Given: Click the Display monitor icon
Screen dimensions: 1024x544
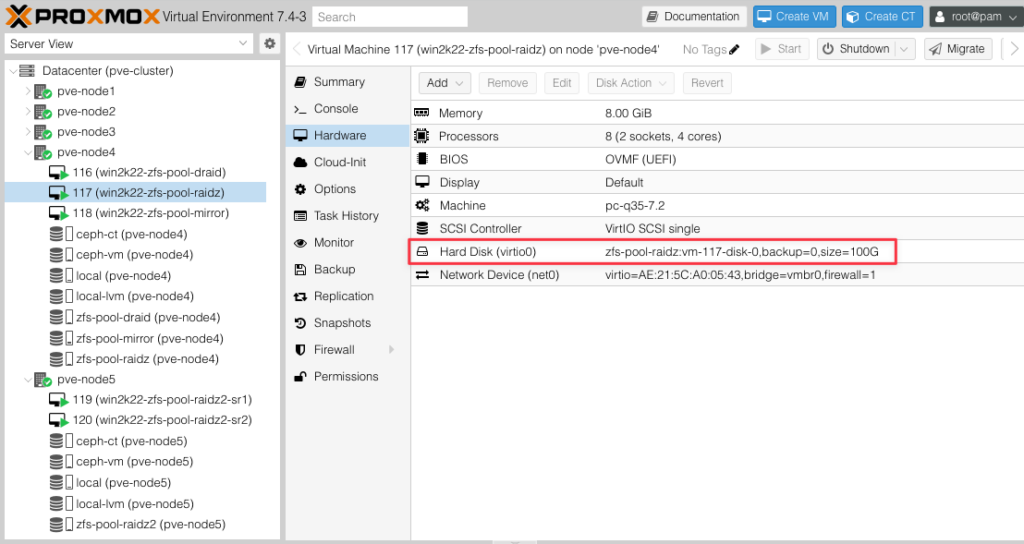Looking at the screenshot, I should [x=423, y=182].
